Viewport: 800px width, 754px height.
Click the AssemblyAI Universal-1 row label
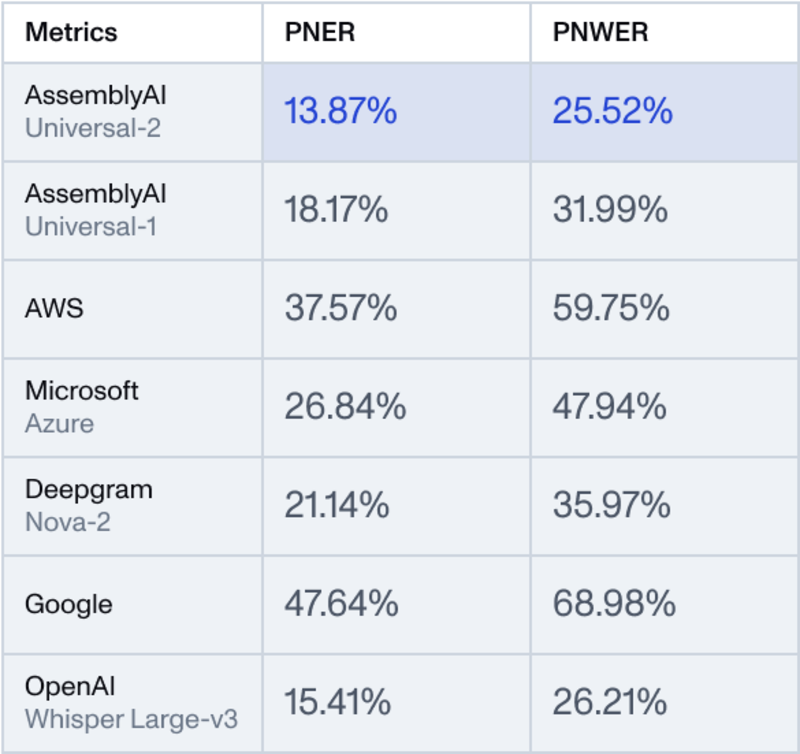click(x=96, y=210)
